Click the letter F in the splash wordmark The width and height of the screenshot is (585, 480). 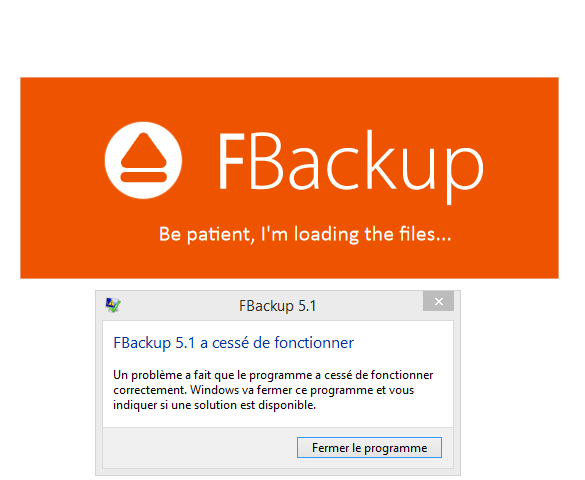click(231, 161)
